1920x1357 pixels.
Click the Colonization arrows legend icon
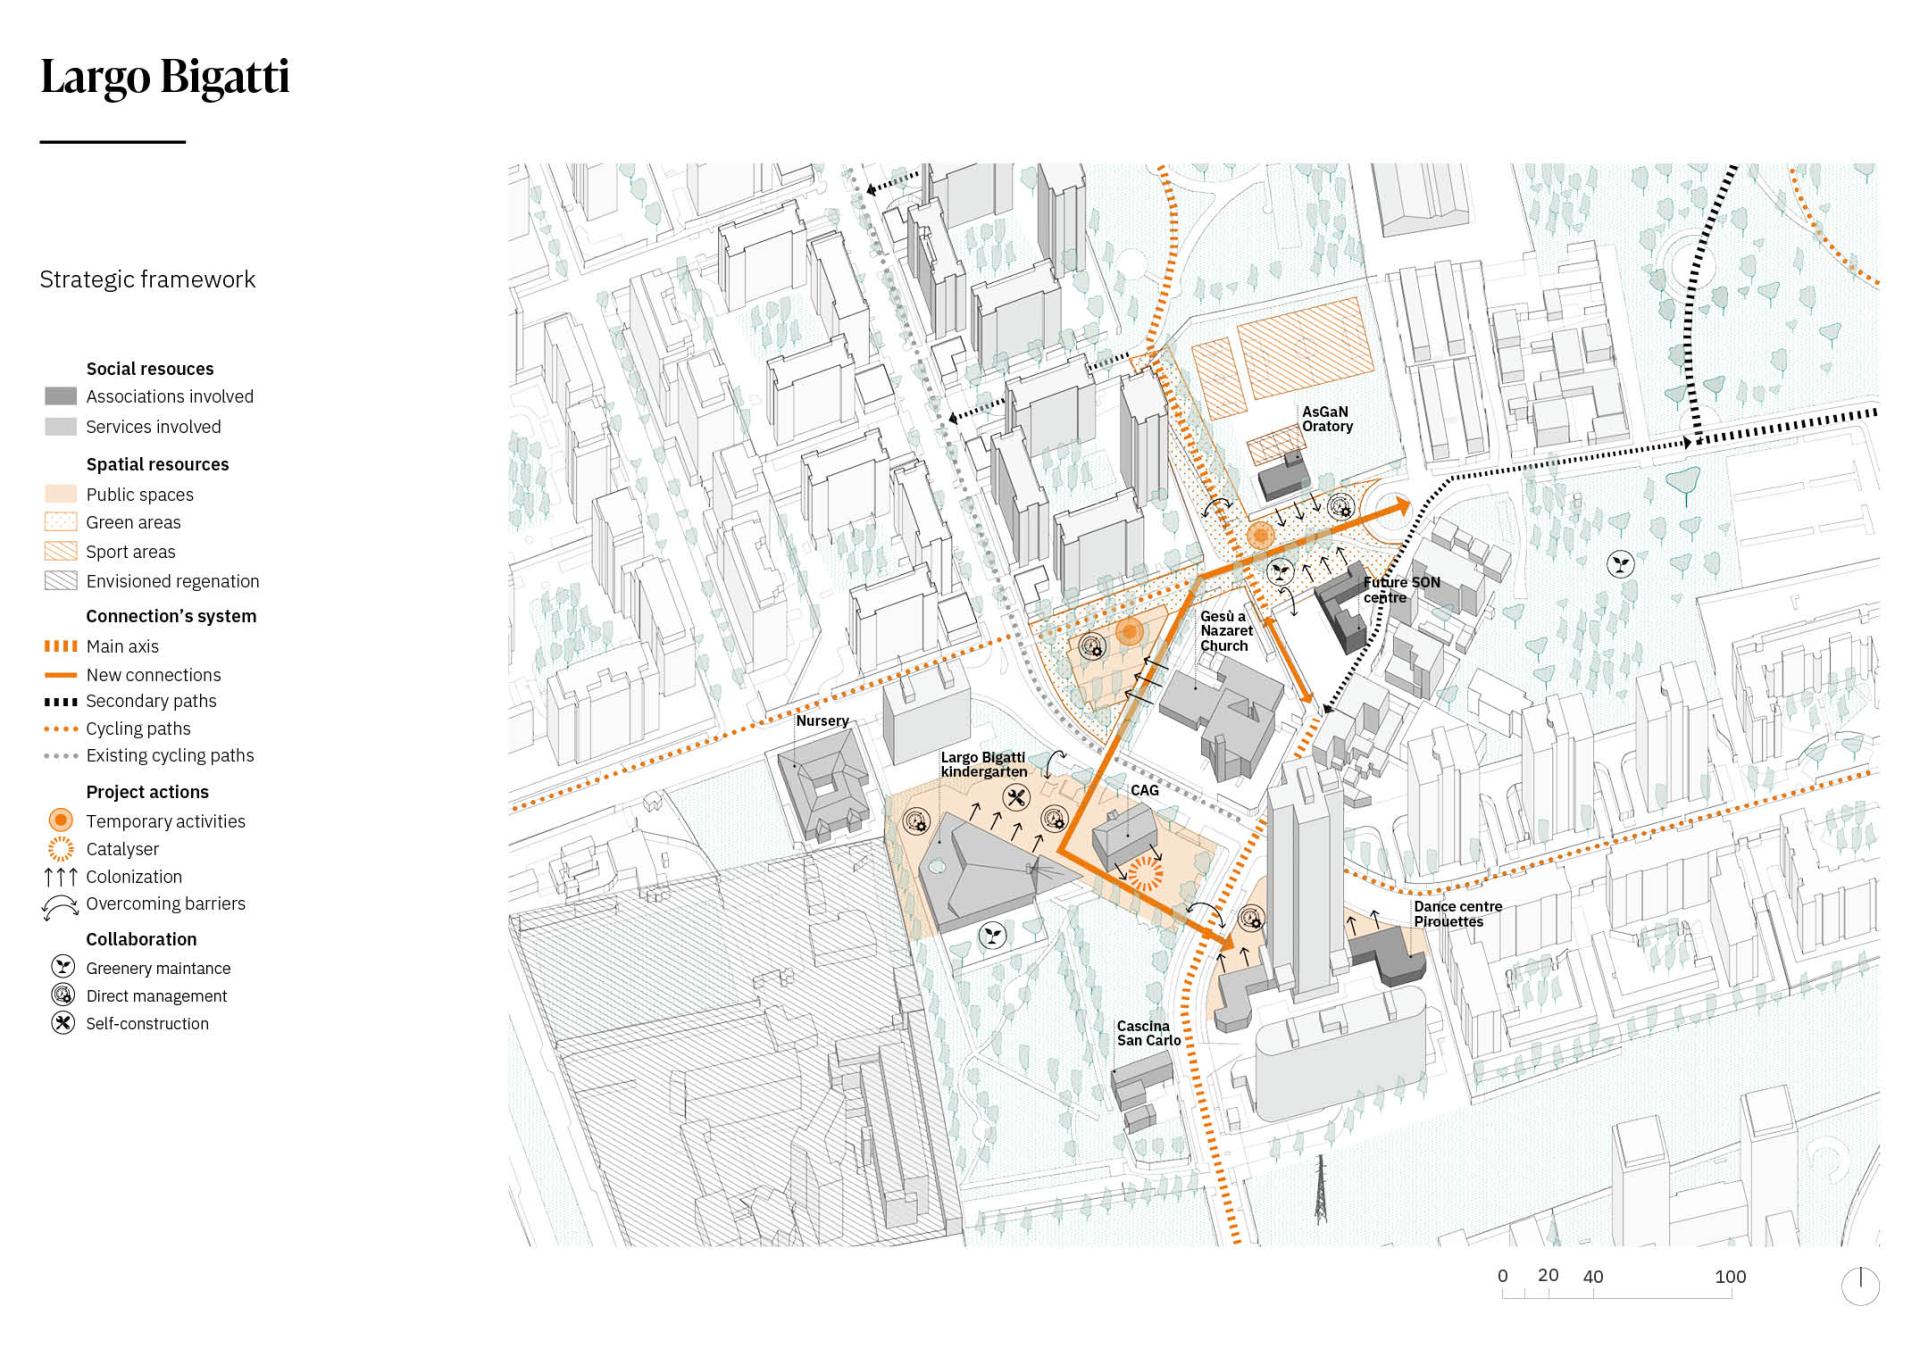[x=61, y=877]
